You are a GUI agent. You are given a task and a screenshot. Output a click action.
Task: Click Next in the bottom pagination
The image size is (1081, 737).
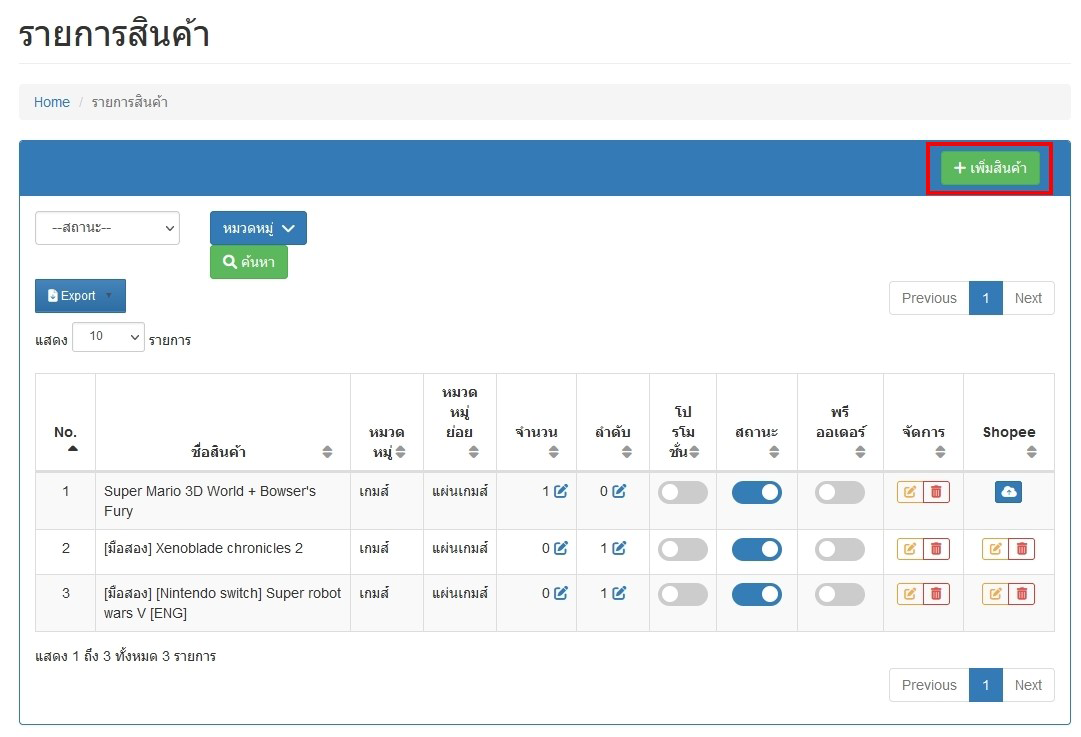pyautogui.click(x=1027, y=685)
